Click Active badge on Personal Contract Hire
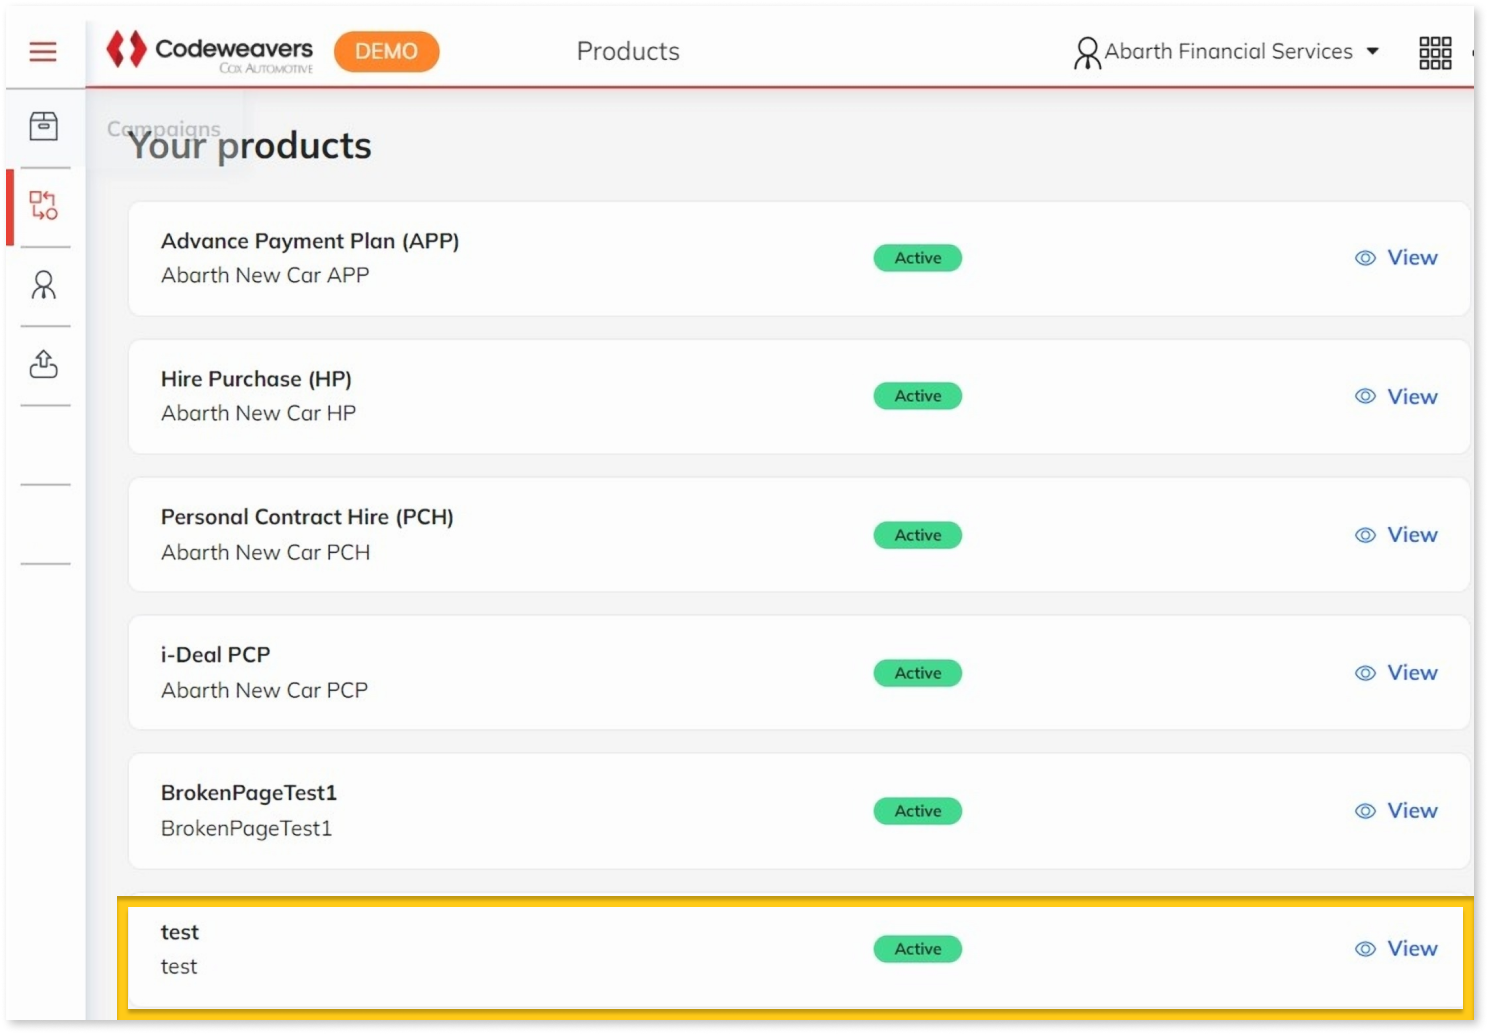 pyautogui.click(x=918, y=535)
